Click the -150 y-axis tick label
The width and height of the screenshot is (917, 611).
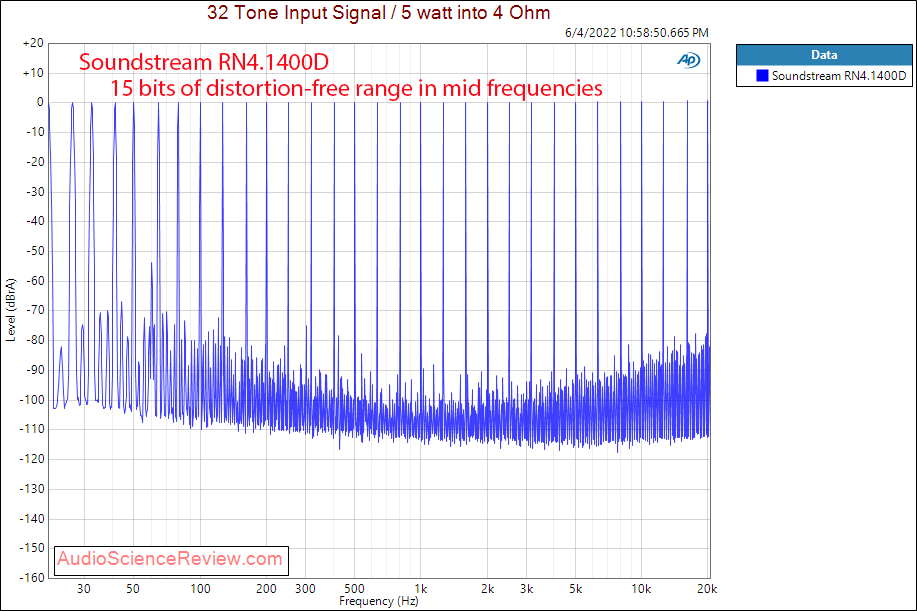tap(33, 548)
